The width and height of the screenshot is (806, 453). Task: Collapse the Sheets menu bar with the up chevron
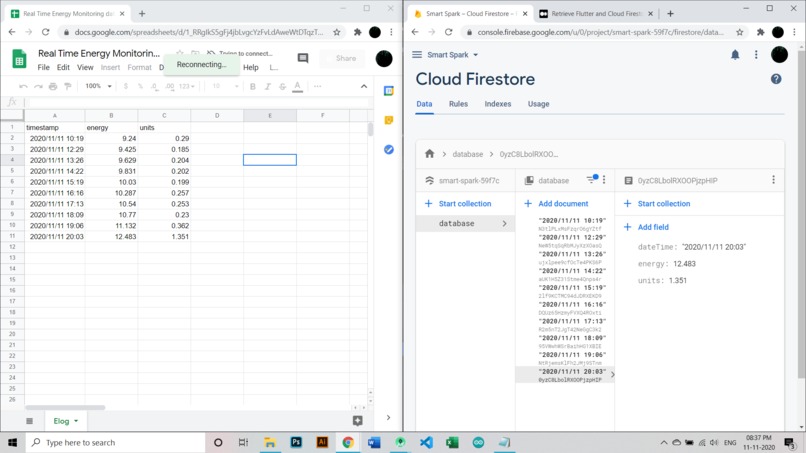(364, 86)
